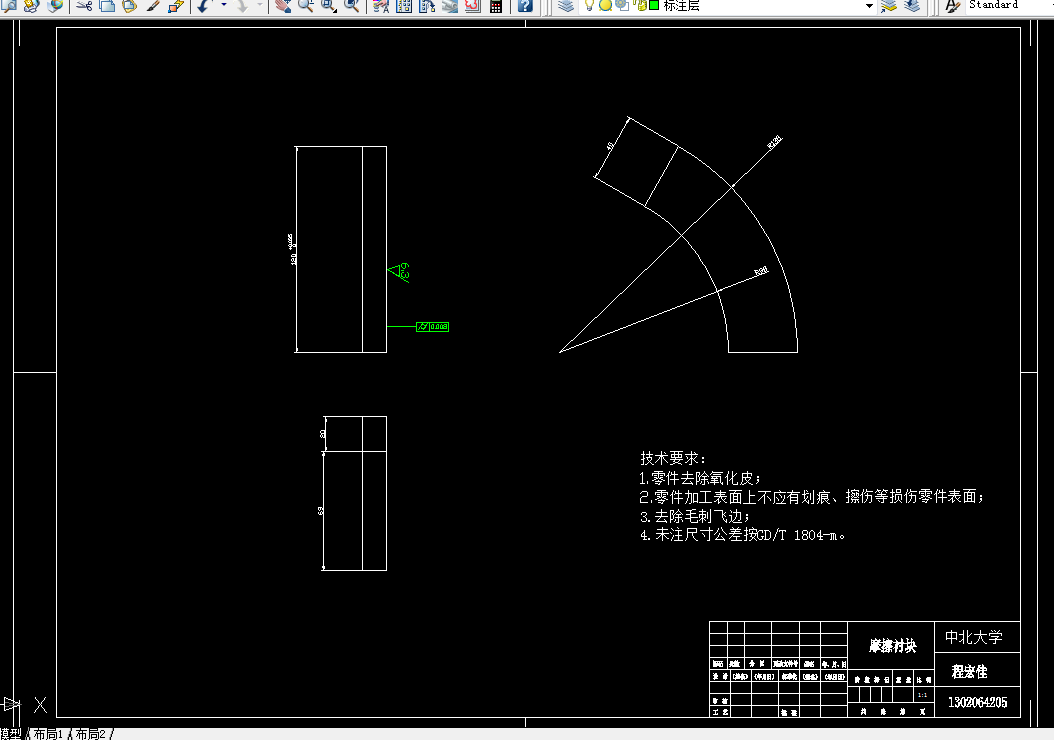Switch to the 布局2 layout tab
Viewport: 1054px width, 740px height.
tap(90, 734)
